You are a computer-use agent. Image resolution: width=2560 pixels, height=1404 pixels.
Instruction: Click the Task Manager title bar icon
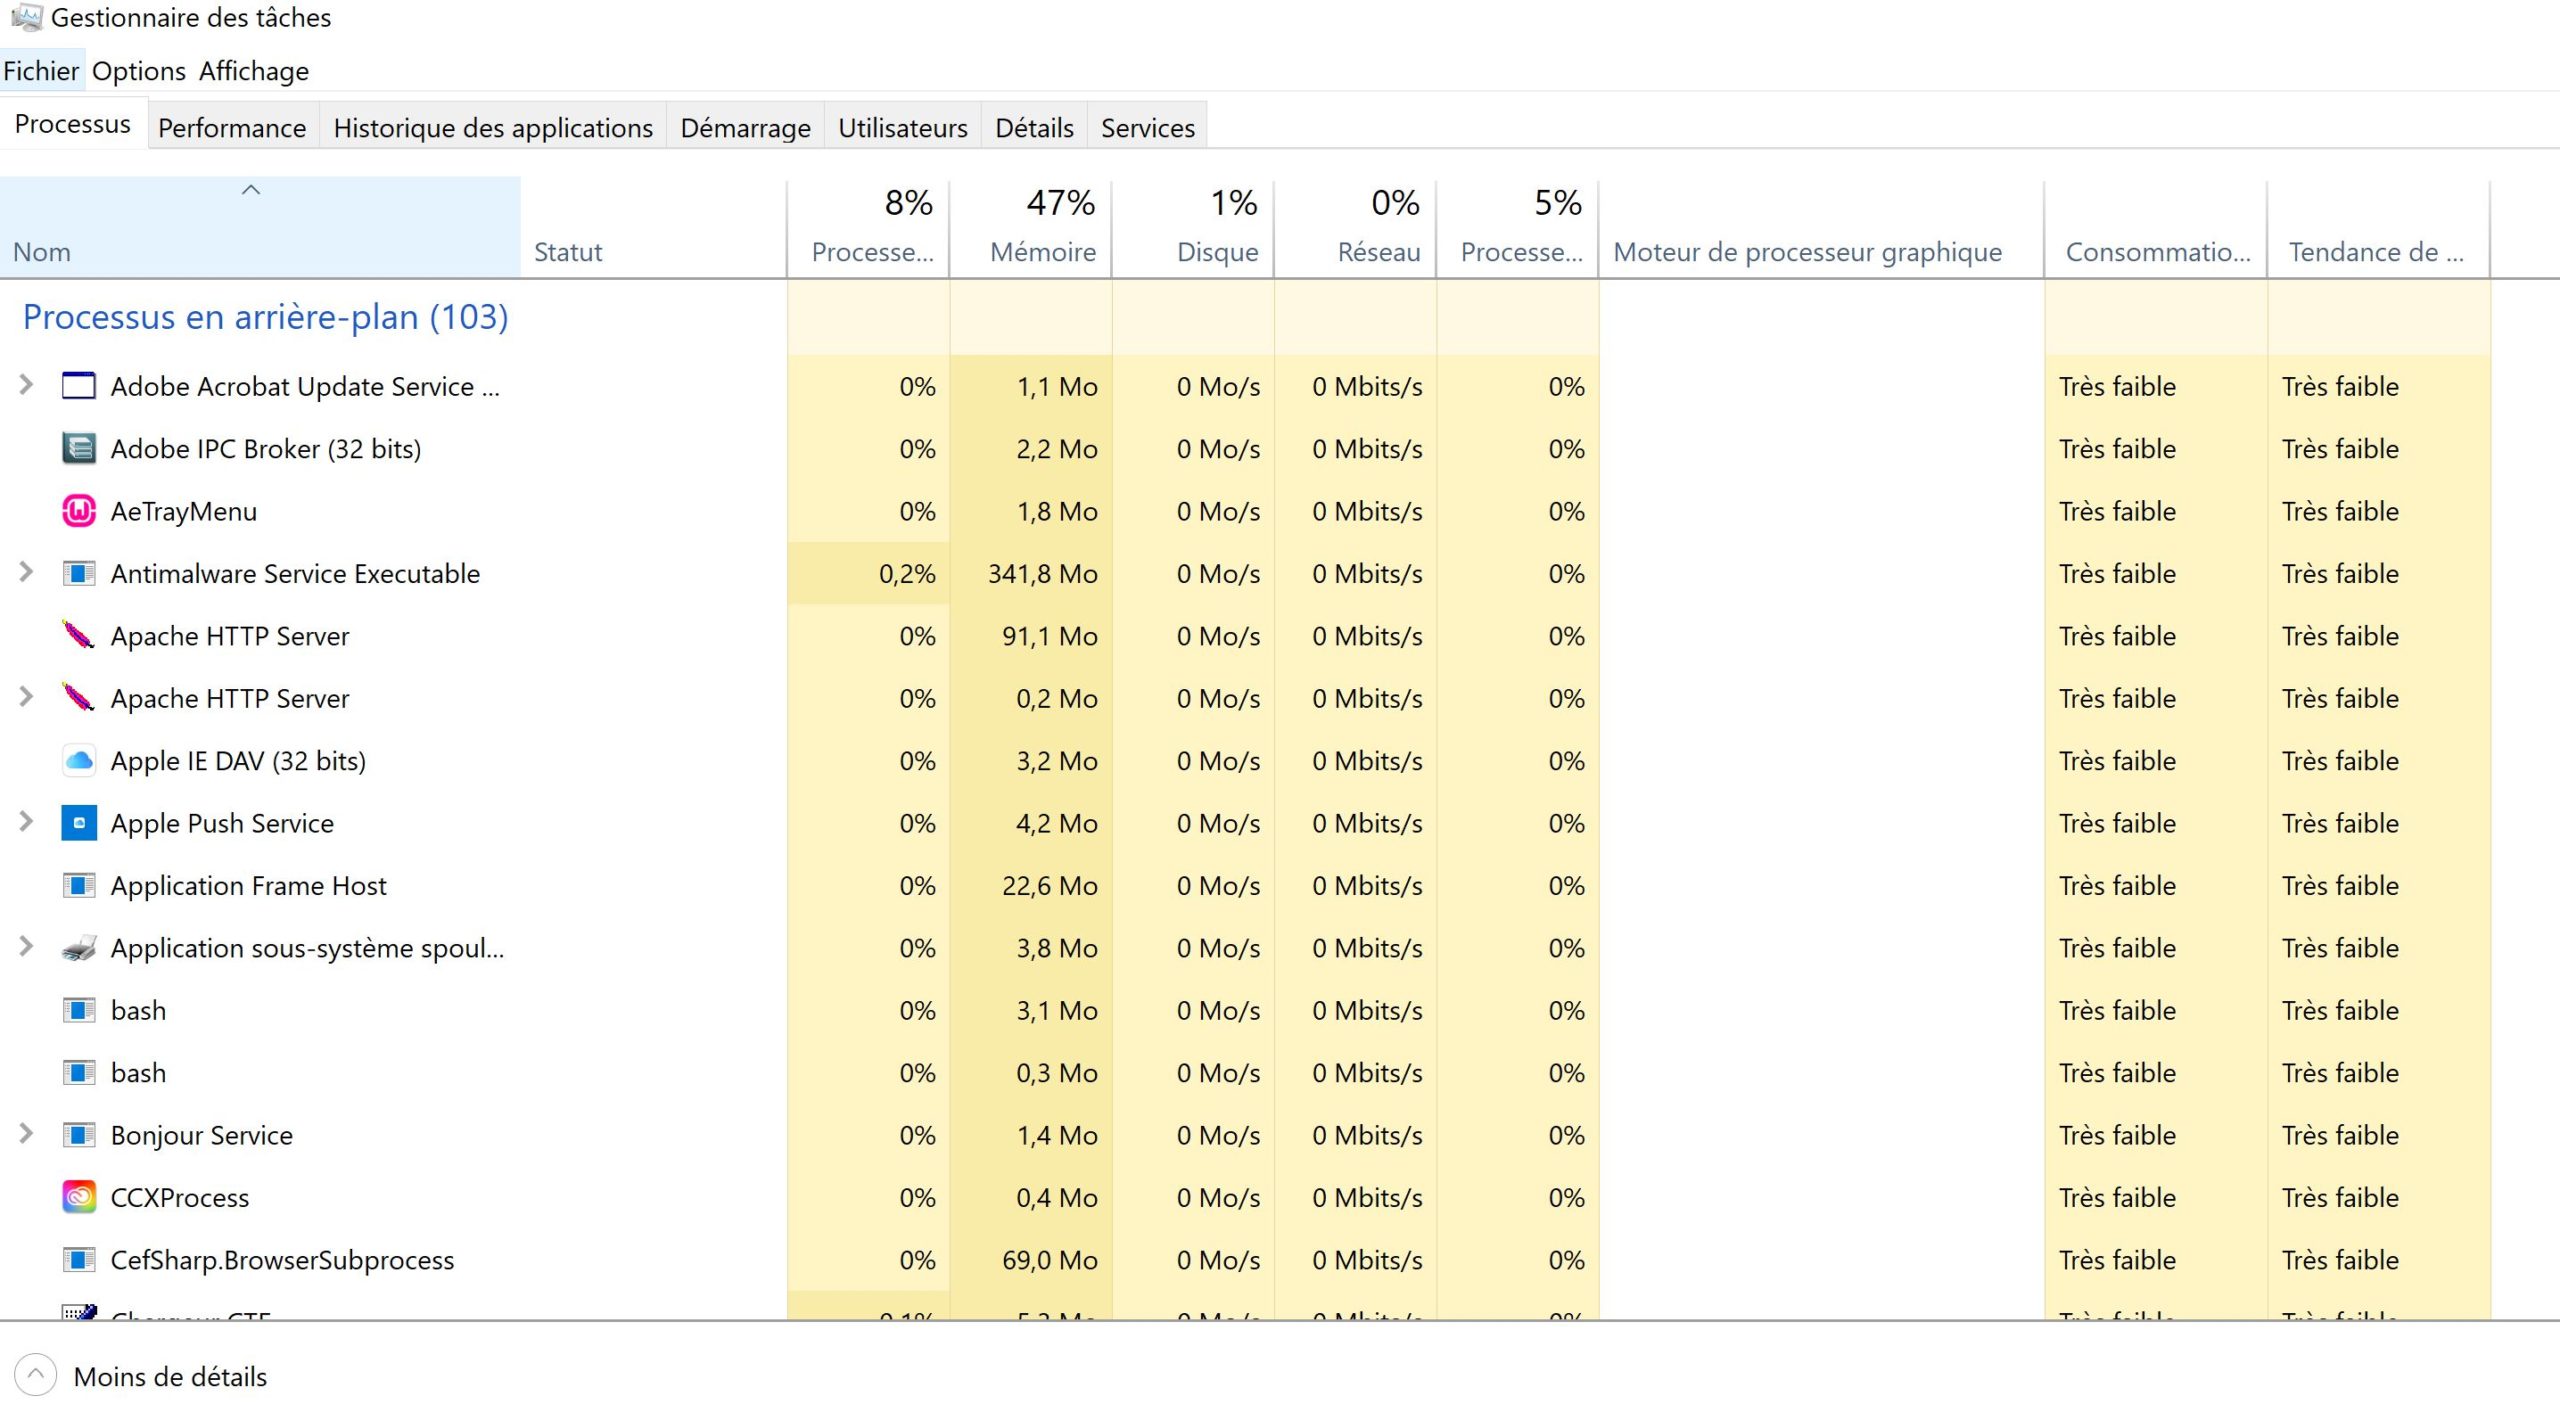(27, 17)
